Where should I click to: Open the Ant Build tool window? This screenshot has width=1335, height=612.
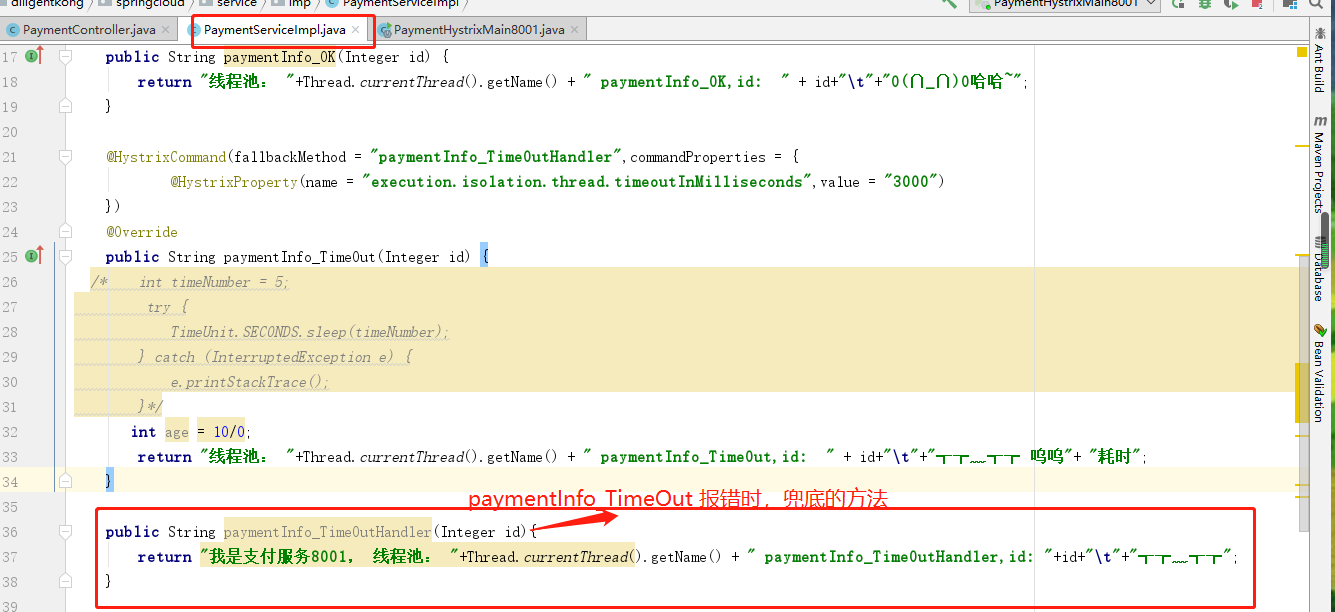coord(1320,60)
